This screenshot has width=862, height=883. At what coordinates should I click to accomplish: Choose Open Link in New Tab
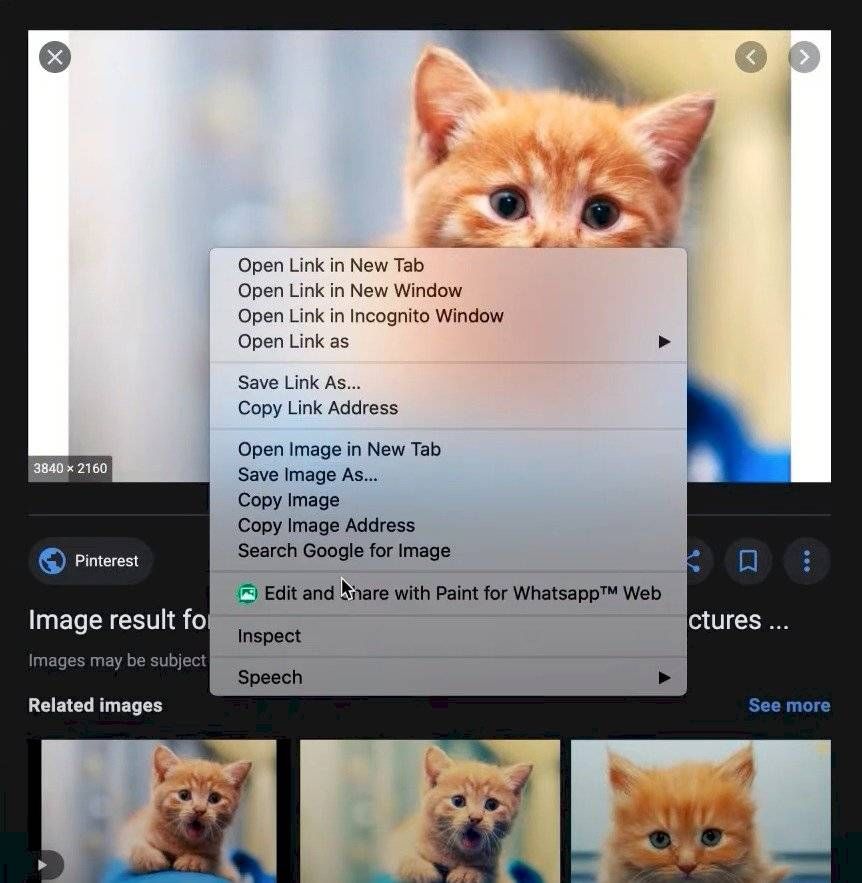(x=330, y=266)
